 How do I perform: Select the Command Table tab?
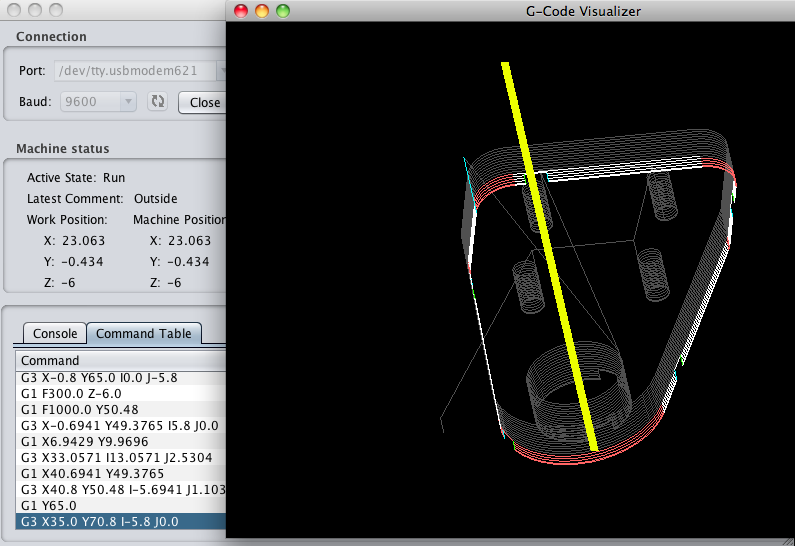143,334
